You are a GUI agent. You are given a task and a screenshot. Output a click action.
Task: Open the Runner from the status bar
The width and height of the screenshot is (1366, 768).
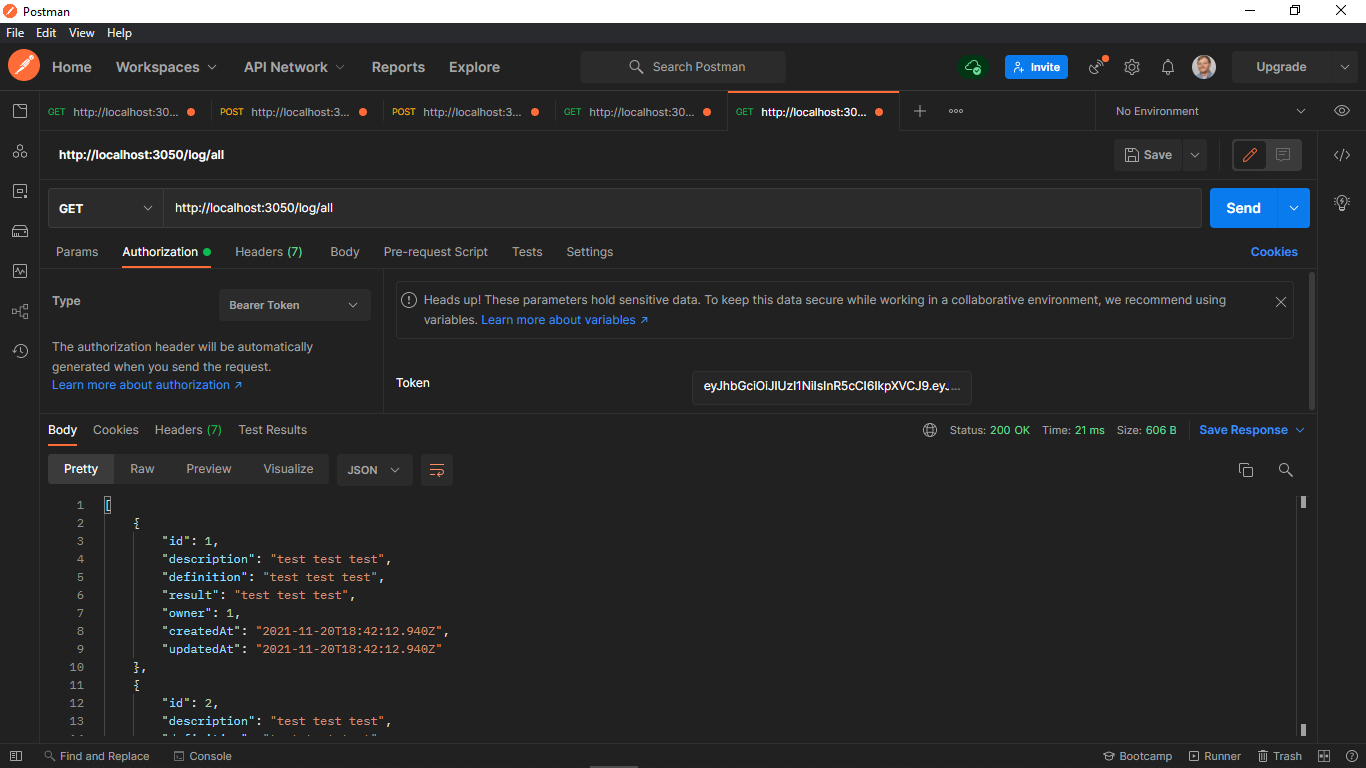[1215, 756]
